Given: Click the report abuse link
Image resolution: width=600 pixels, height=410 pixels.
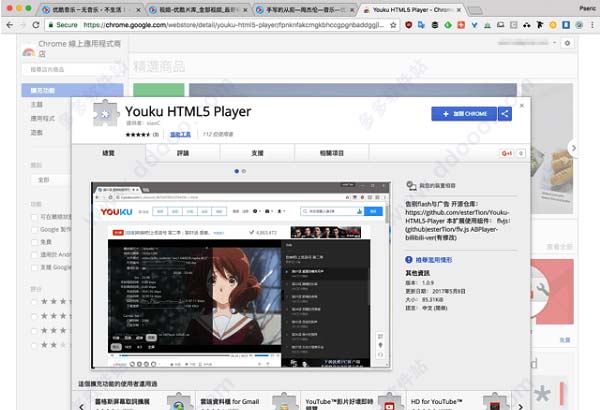Looking at the screenshot, I should [x=434, y=260].
